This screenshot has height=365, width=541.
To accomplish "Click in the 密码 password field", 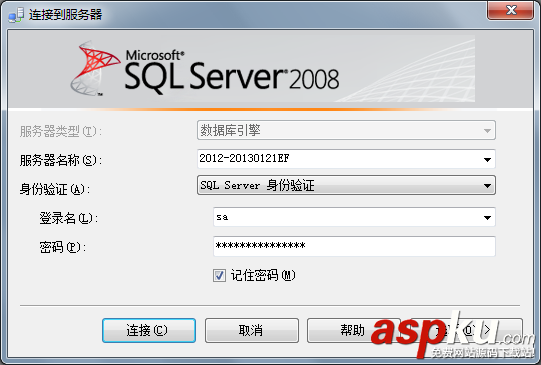I will 354,246.
